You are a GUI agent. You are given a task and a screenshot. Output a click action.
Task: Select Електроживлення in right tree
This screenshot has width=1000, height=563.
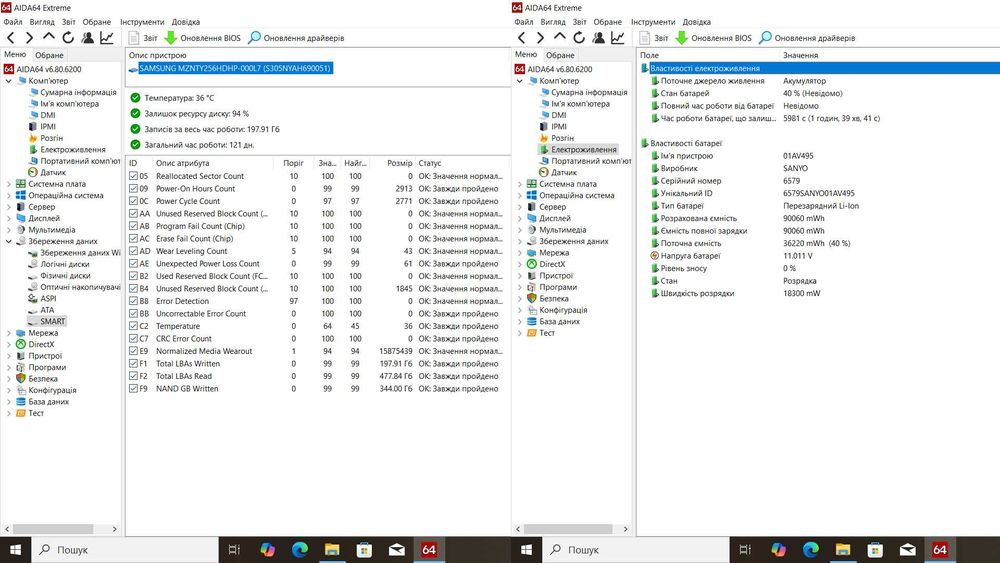584,149
